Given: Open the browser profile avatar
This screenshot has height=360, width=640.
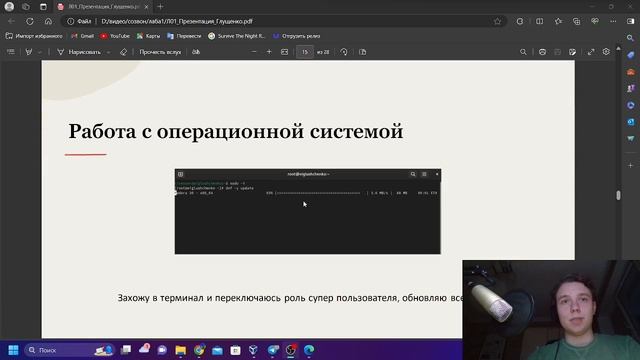Looking at the screenshot, I should 9,7.
